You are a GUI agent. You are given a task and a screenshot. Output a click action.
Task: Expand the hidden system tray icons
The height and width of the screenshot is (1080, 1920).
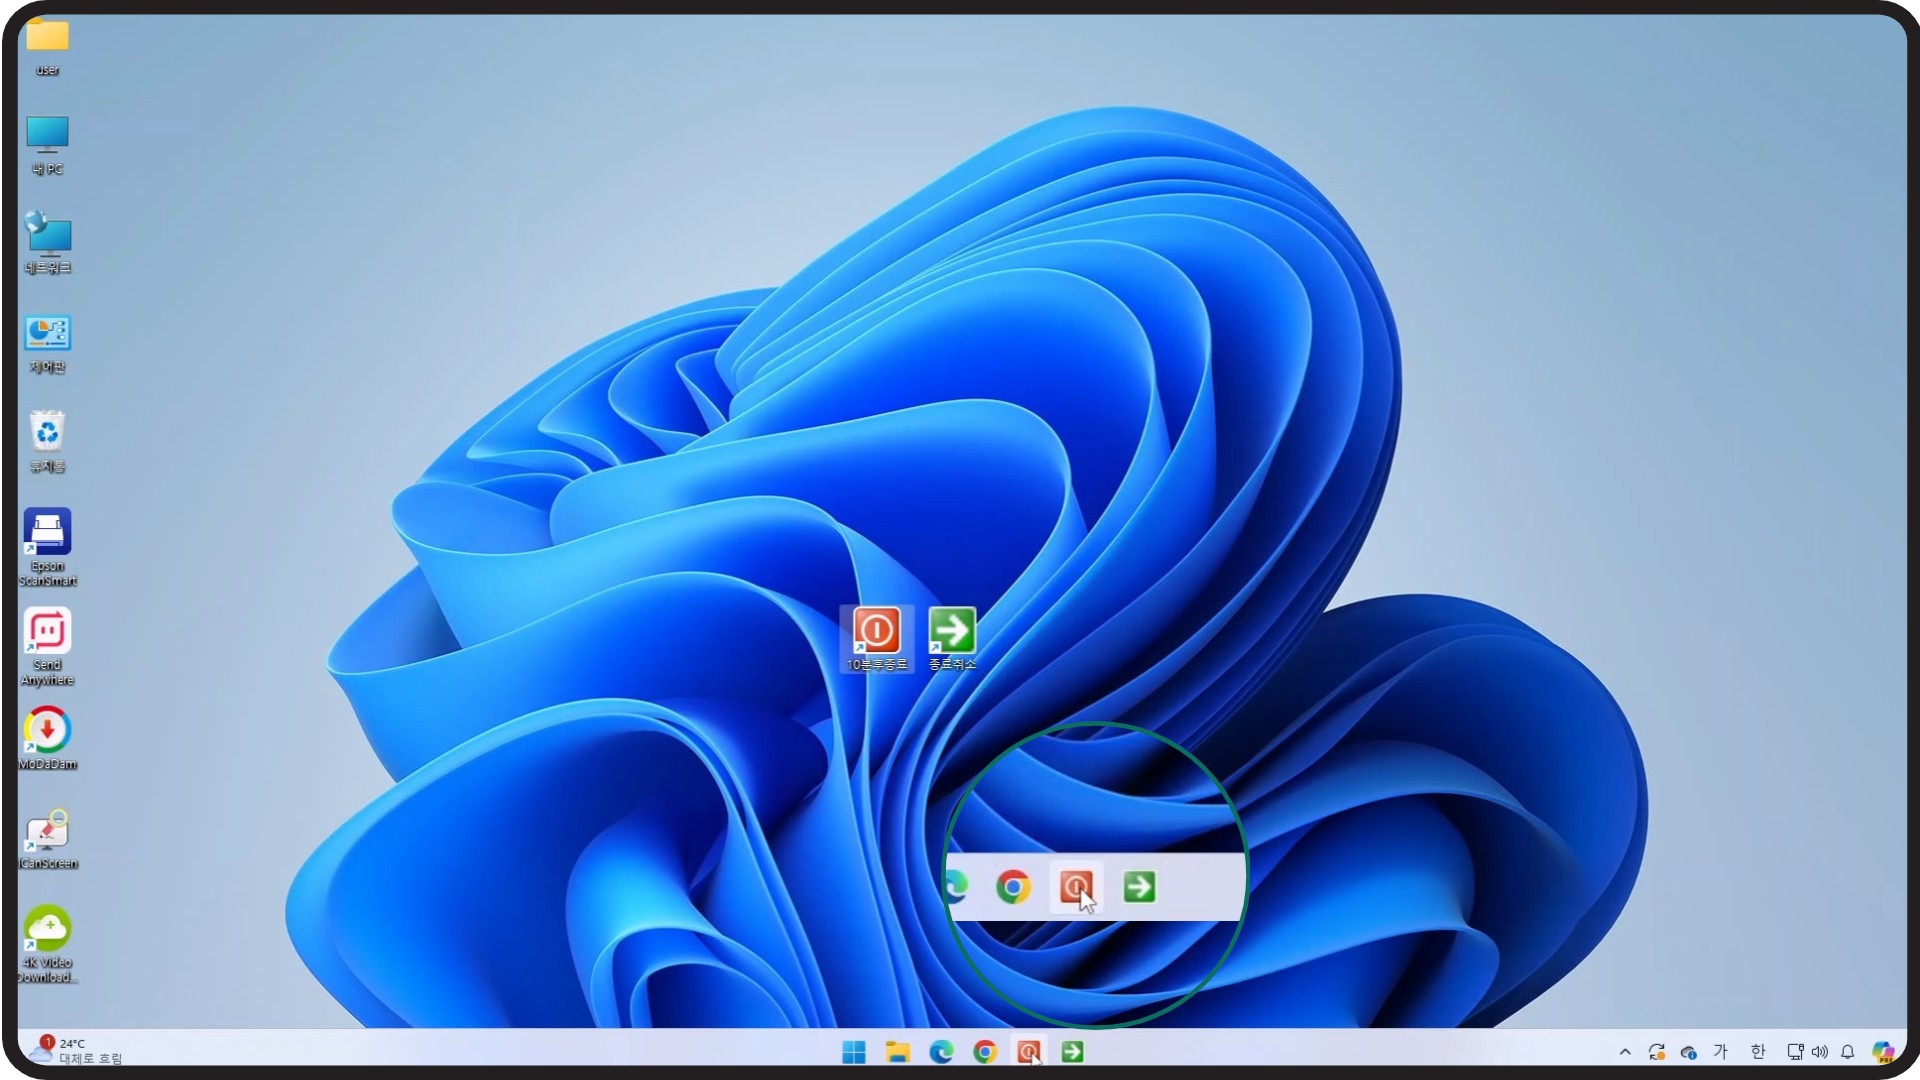click(x=1625, y=1052)
